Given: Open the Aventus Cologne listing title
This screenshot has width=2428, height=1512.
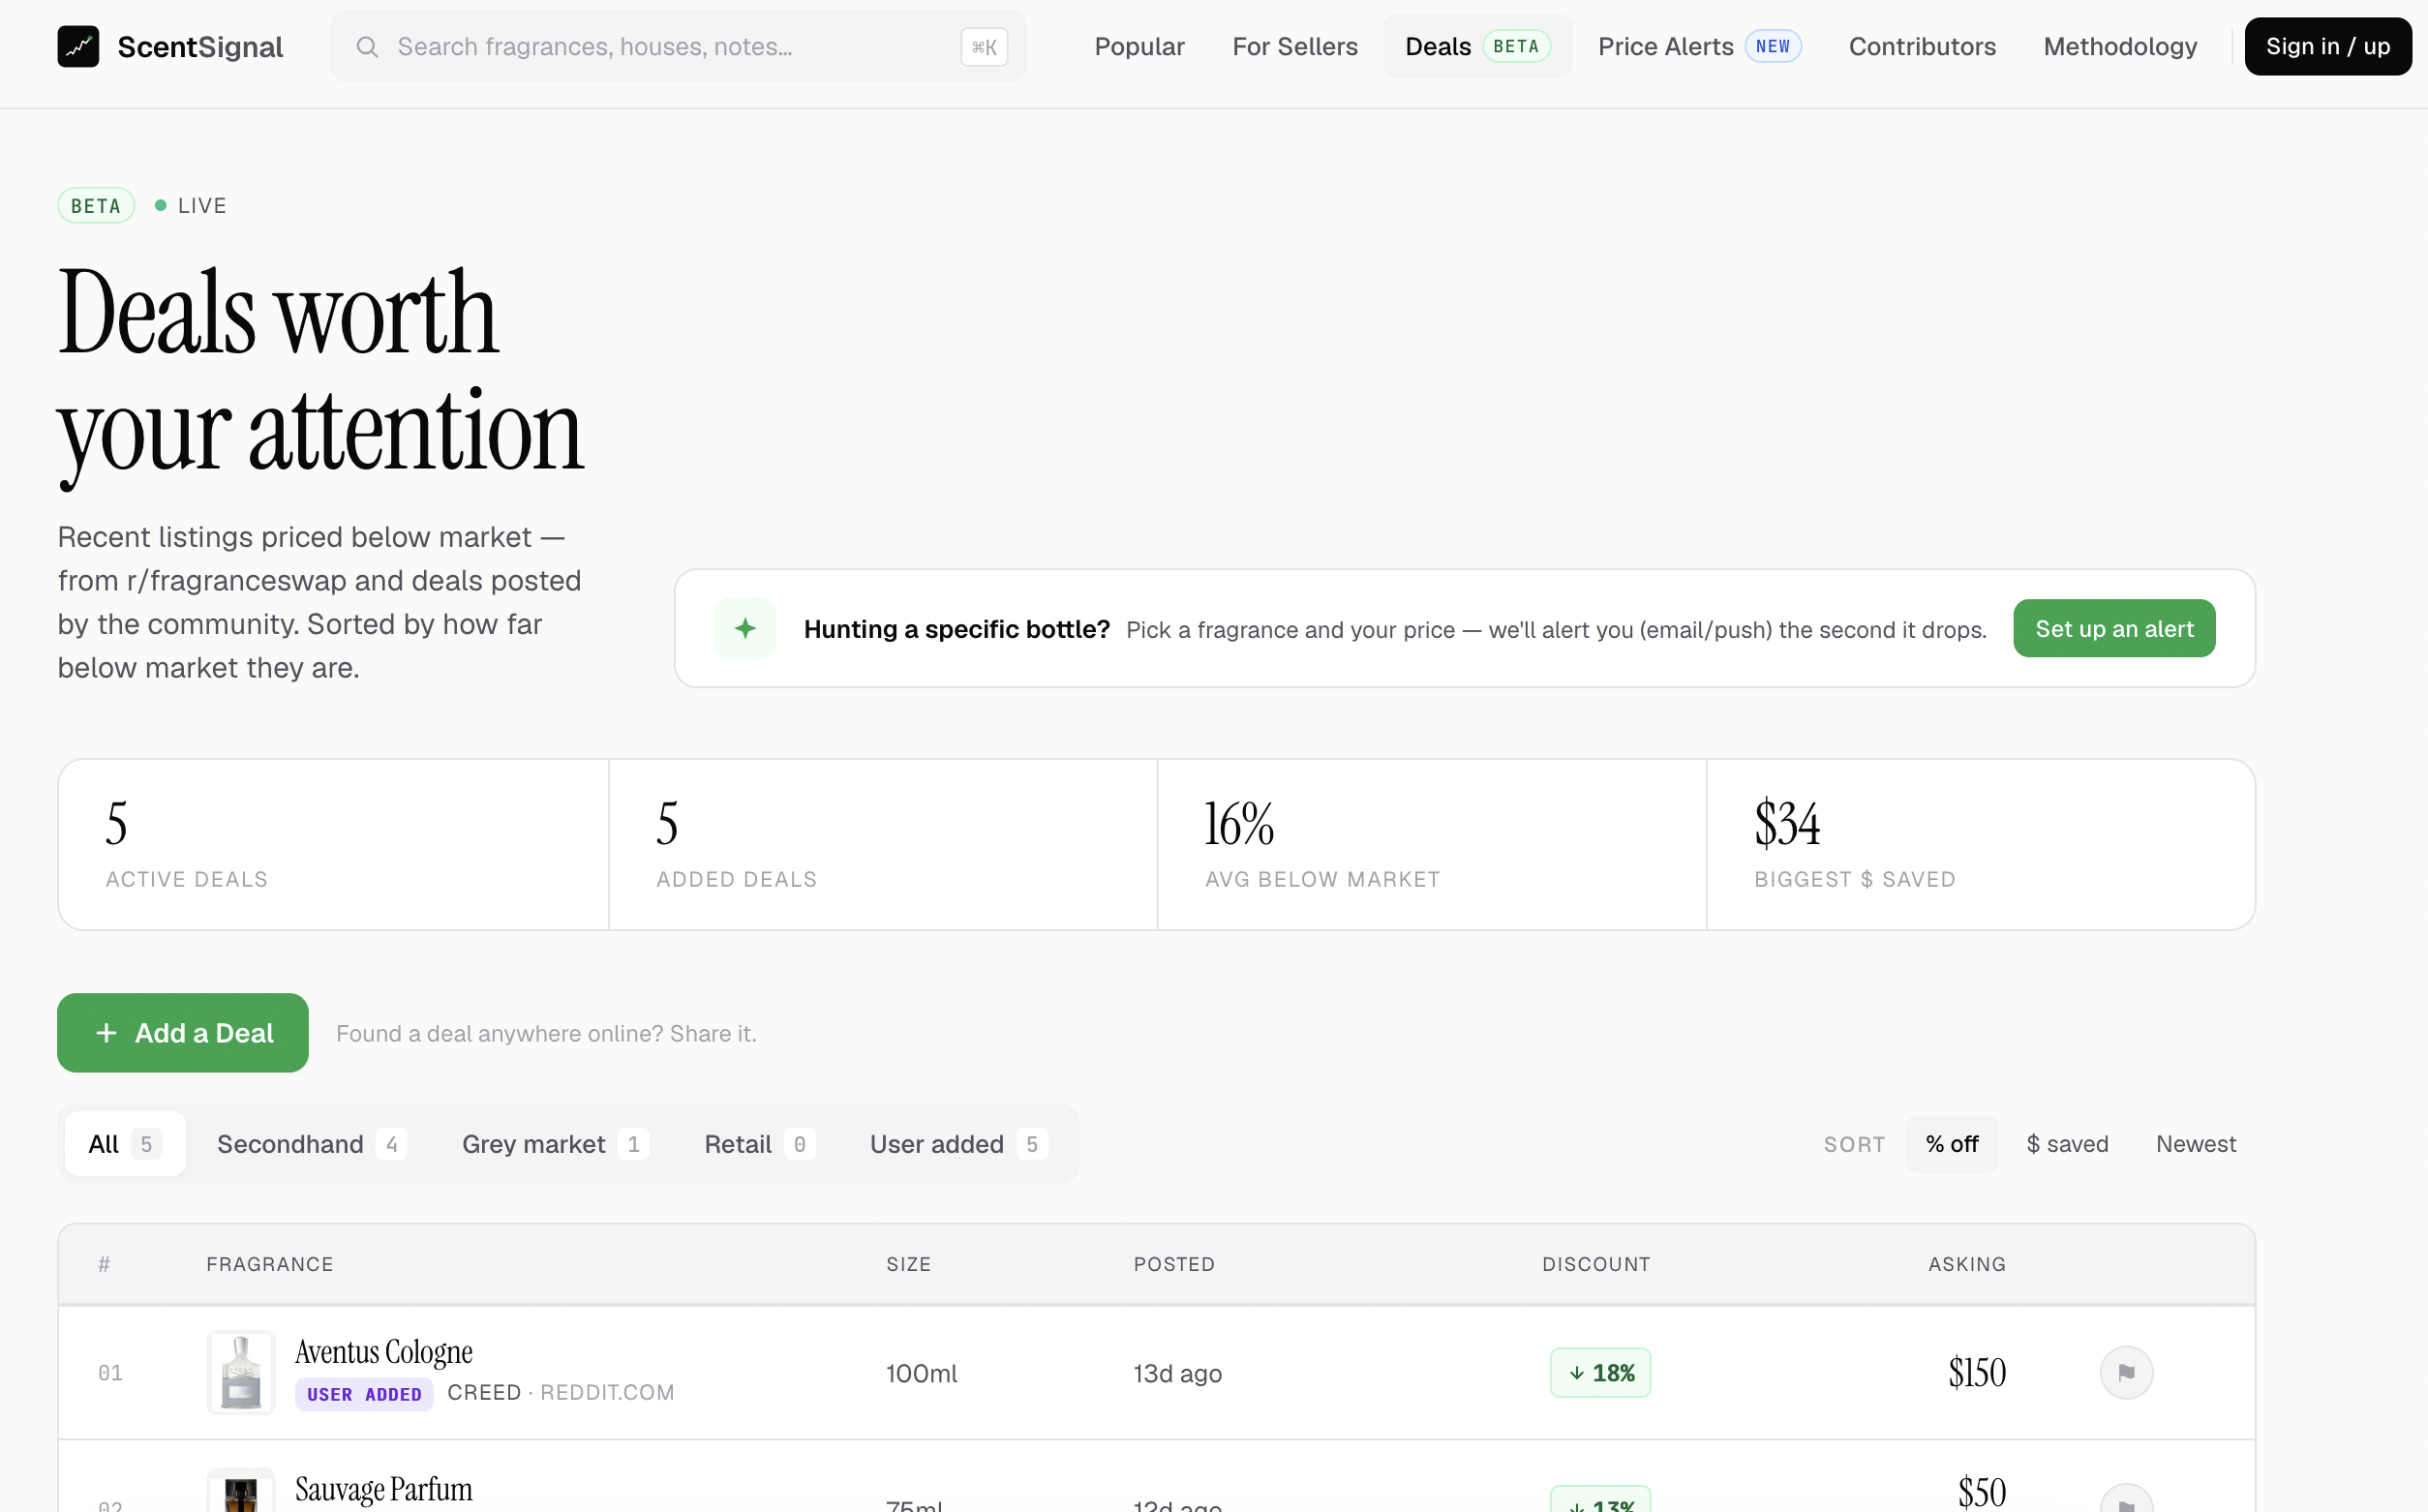Looking at the screenshot, I should coord(384,1351).
